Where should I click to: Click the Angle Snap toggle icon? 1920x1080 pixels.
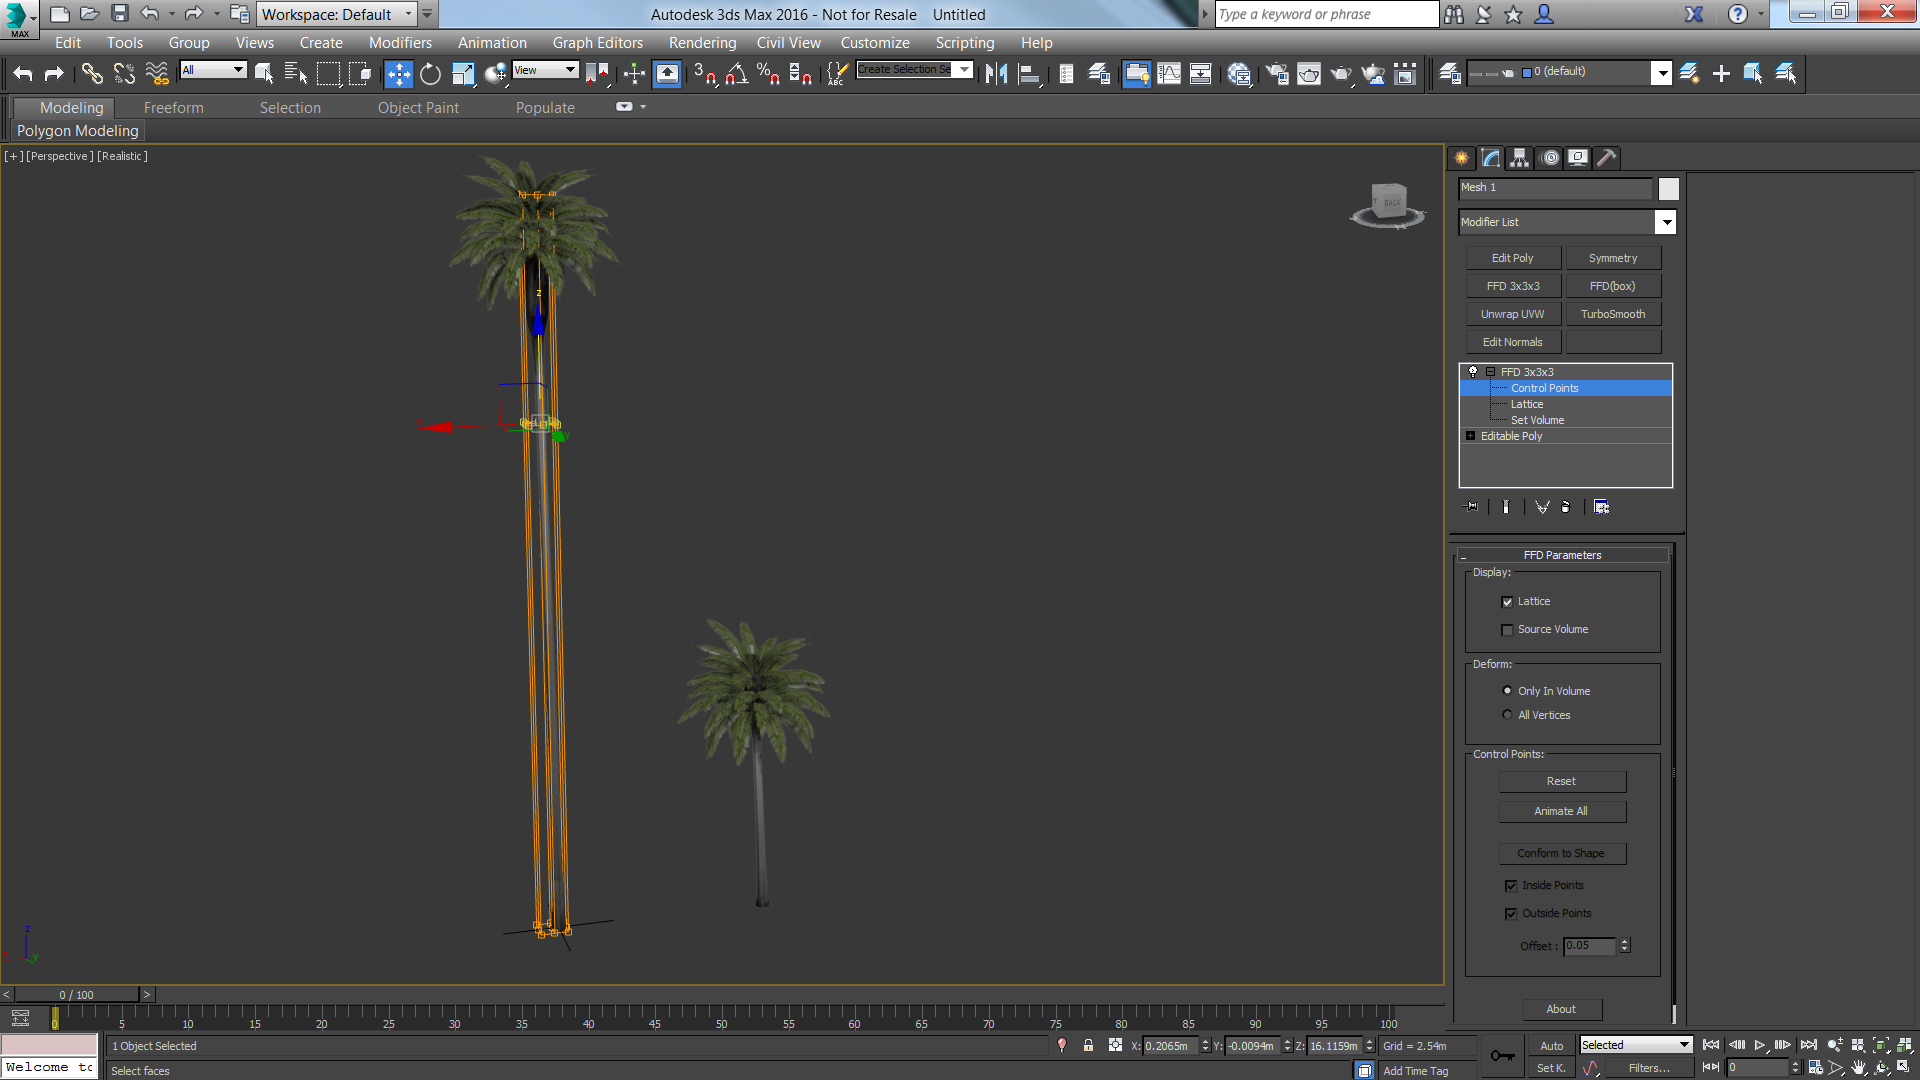(736, 73)
